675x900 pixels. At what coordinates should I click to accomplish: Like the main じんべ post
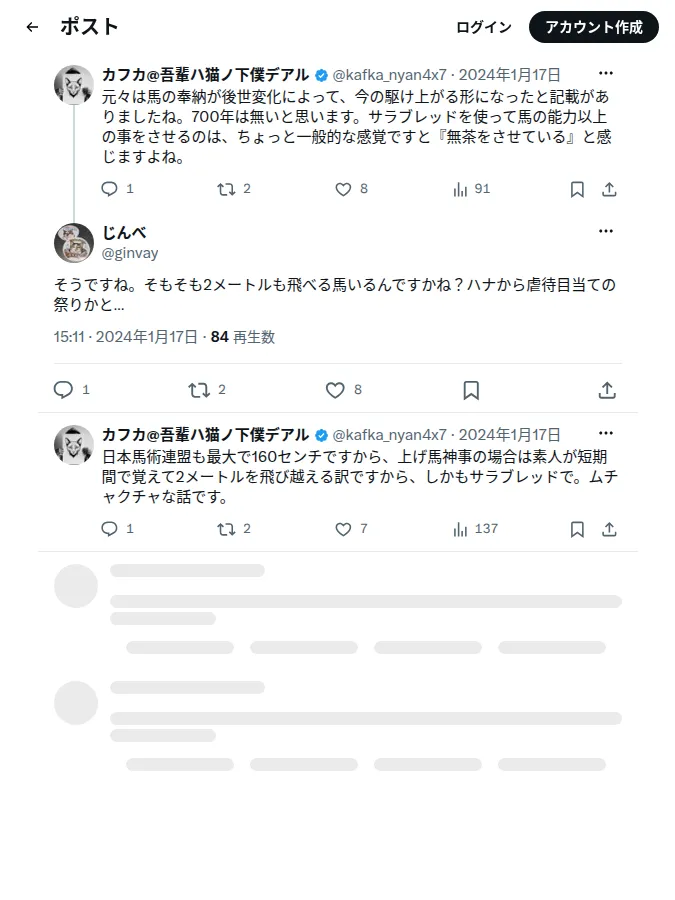(x=343, y=390)
